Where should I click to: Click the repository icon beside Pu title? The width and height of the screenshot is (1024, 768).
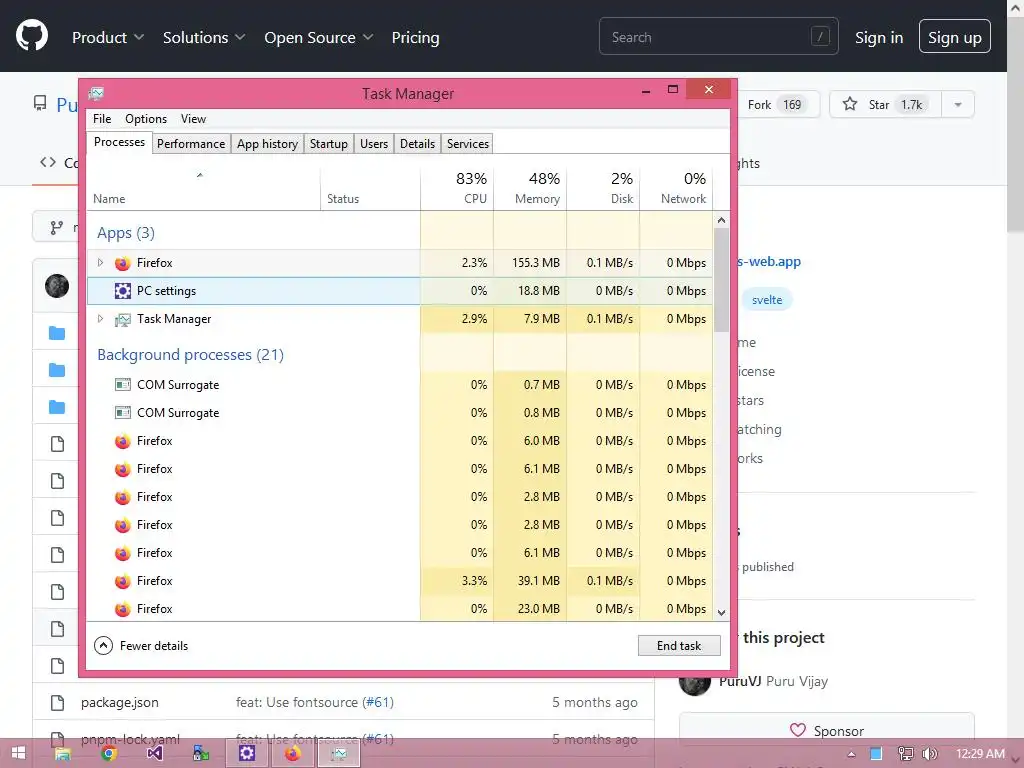point(40,103)
